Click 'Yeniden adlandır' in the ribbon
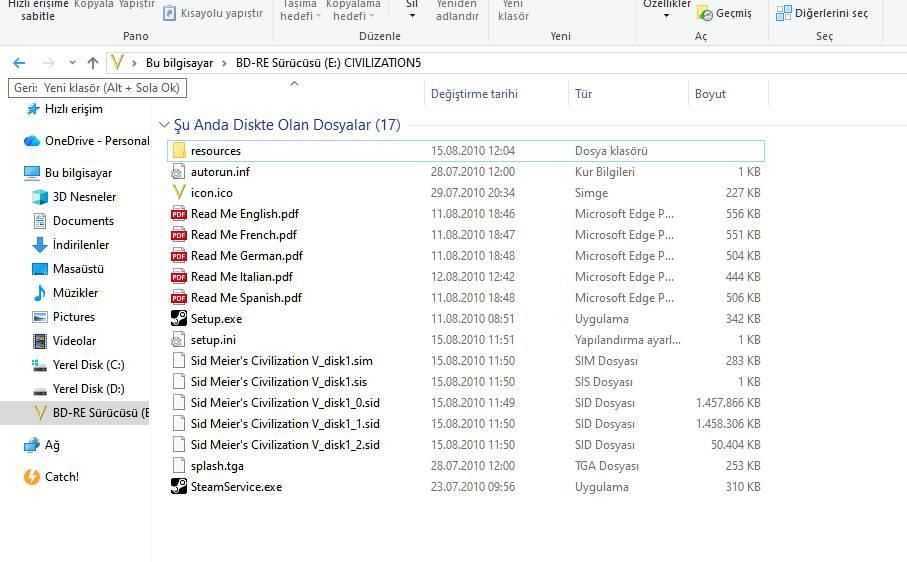 click(x=457, y=10)
